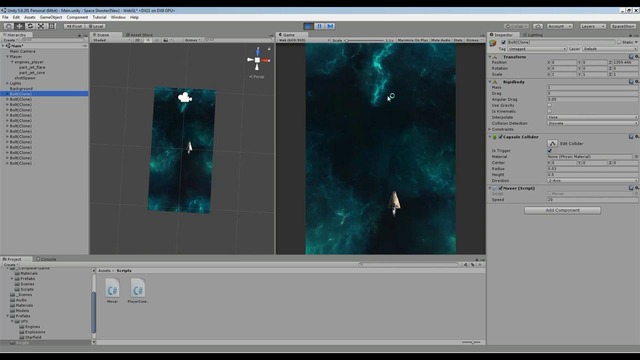Viewport: 640px width, 360px height.
Task: Switch to the Lighting tab
Action: pos(533,35)
